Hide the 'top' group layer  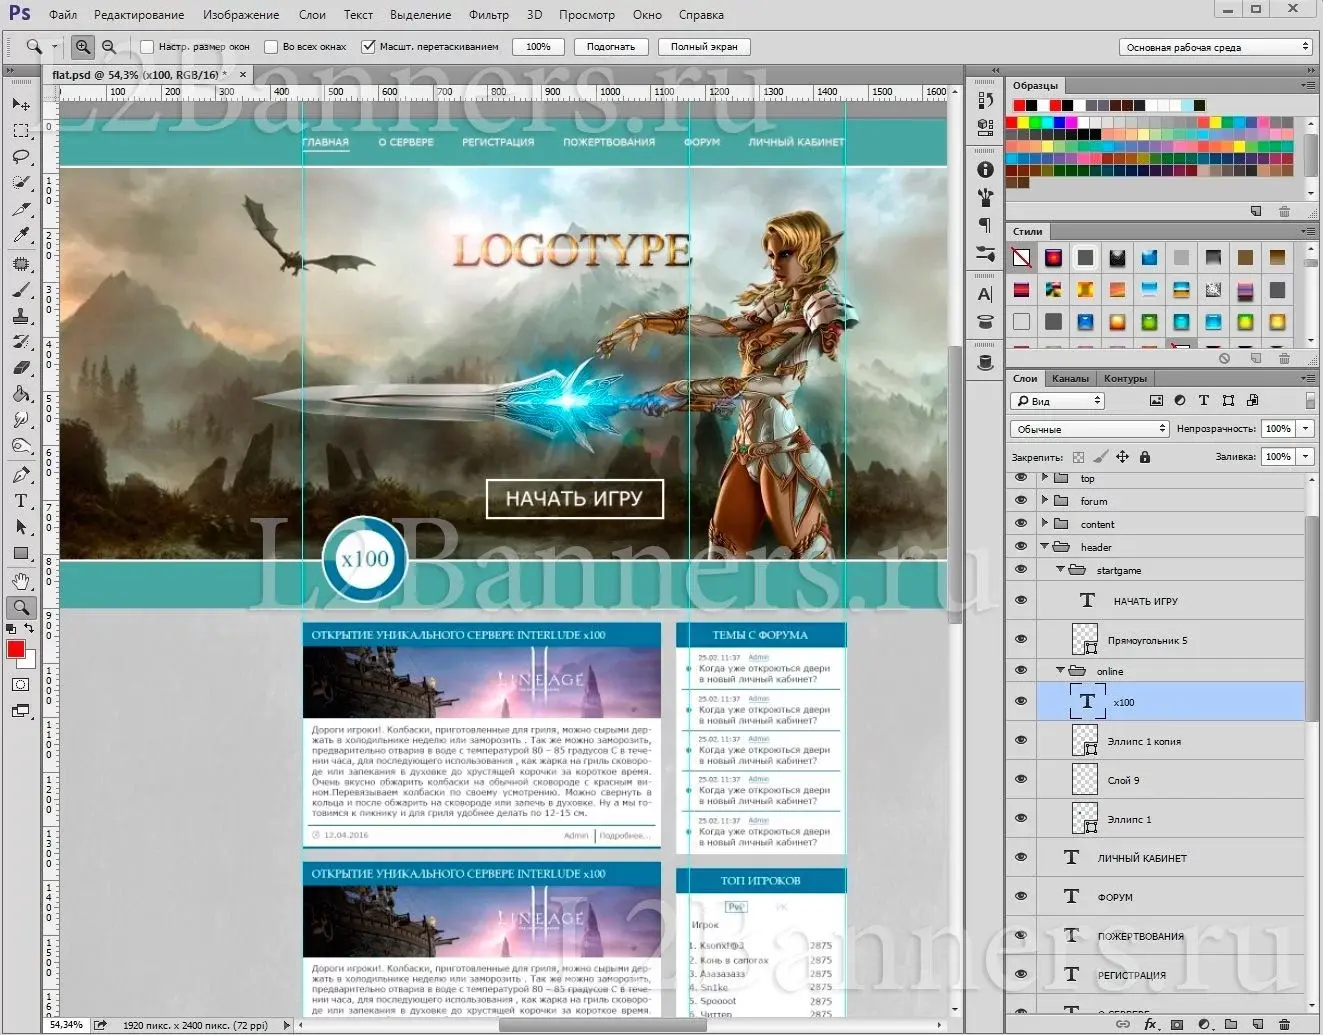pos(1021,478)
